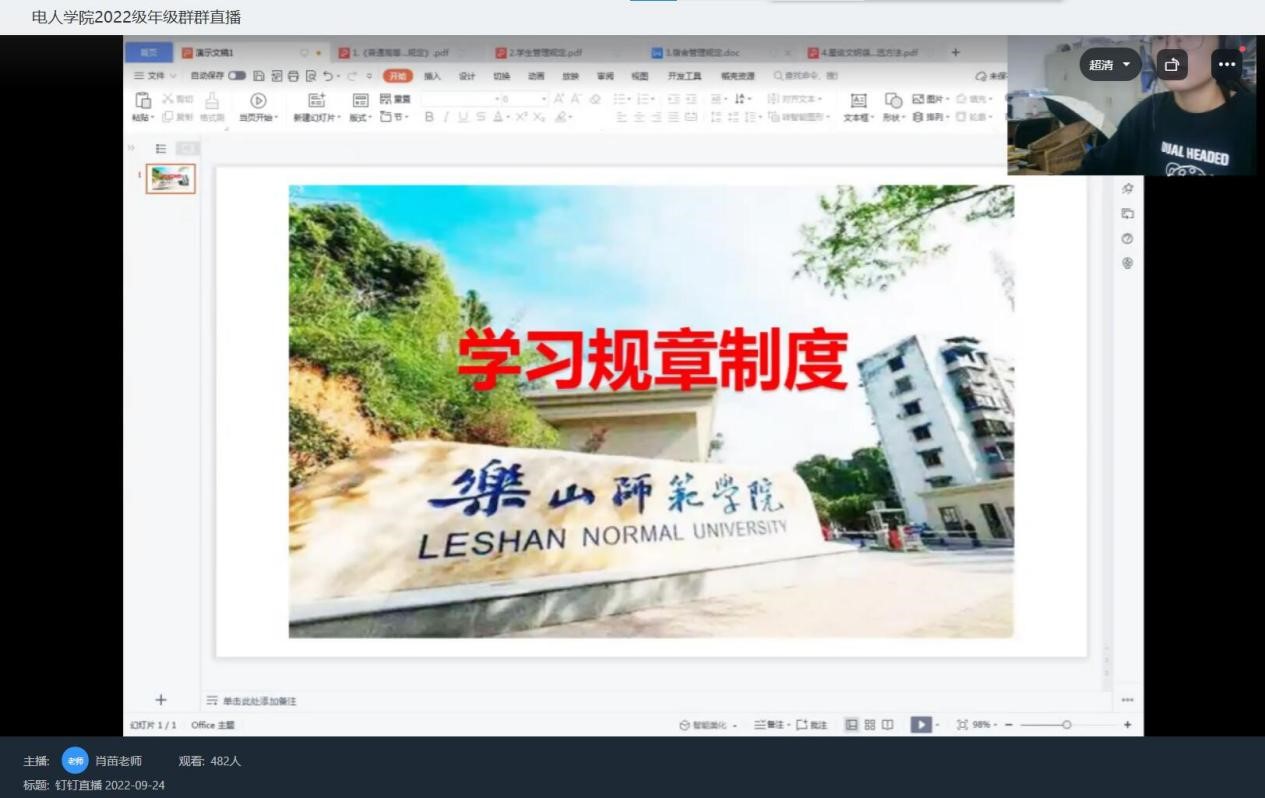Click the plus icon to add slide
The height and width of the screenshot is (798, 1265).
coord(161,700)
